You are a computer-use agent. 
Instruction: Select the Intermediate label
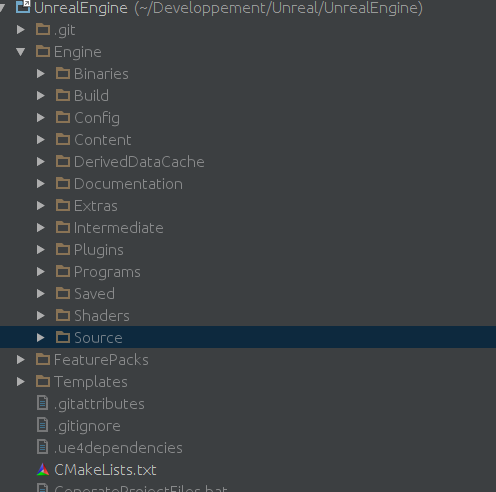click(119, 228)
